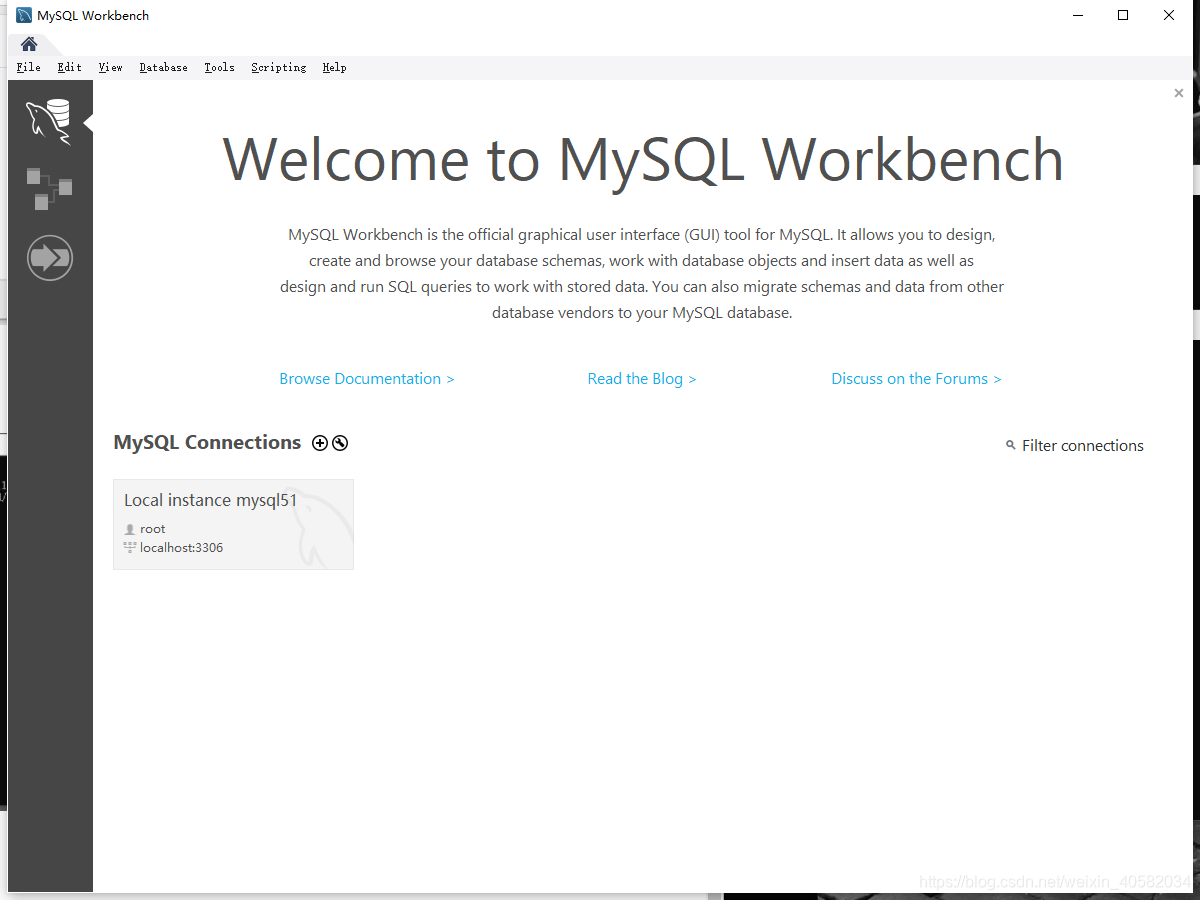Open the Models sidebar icon

[49, 189]
